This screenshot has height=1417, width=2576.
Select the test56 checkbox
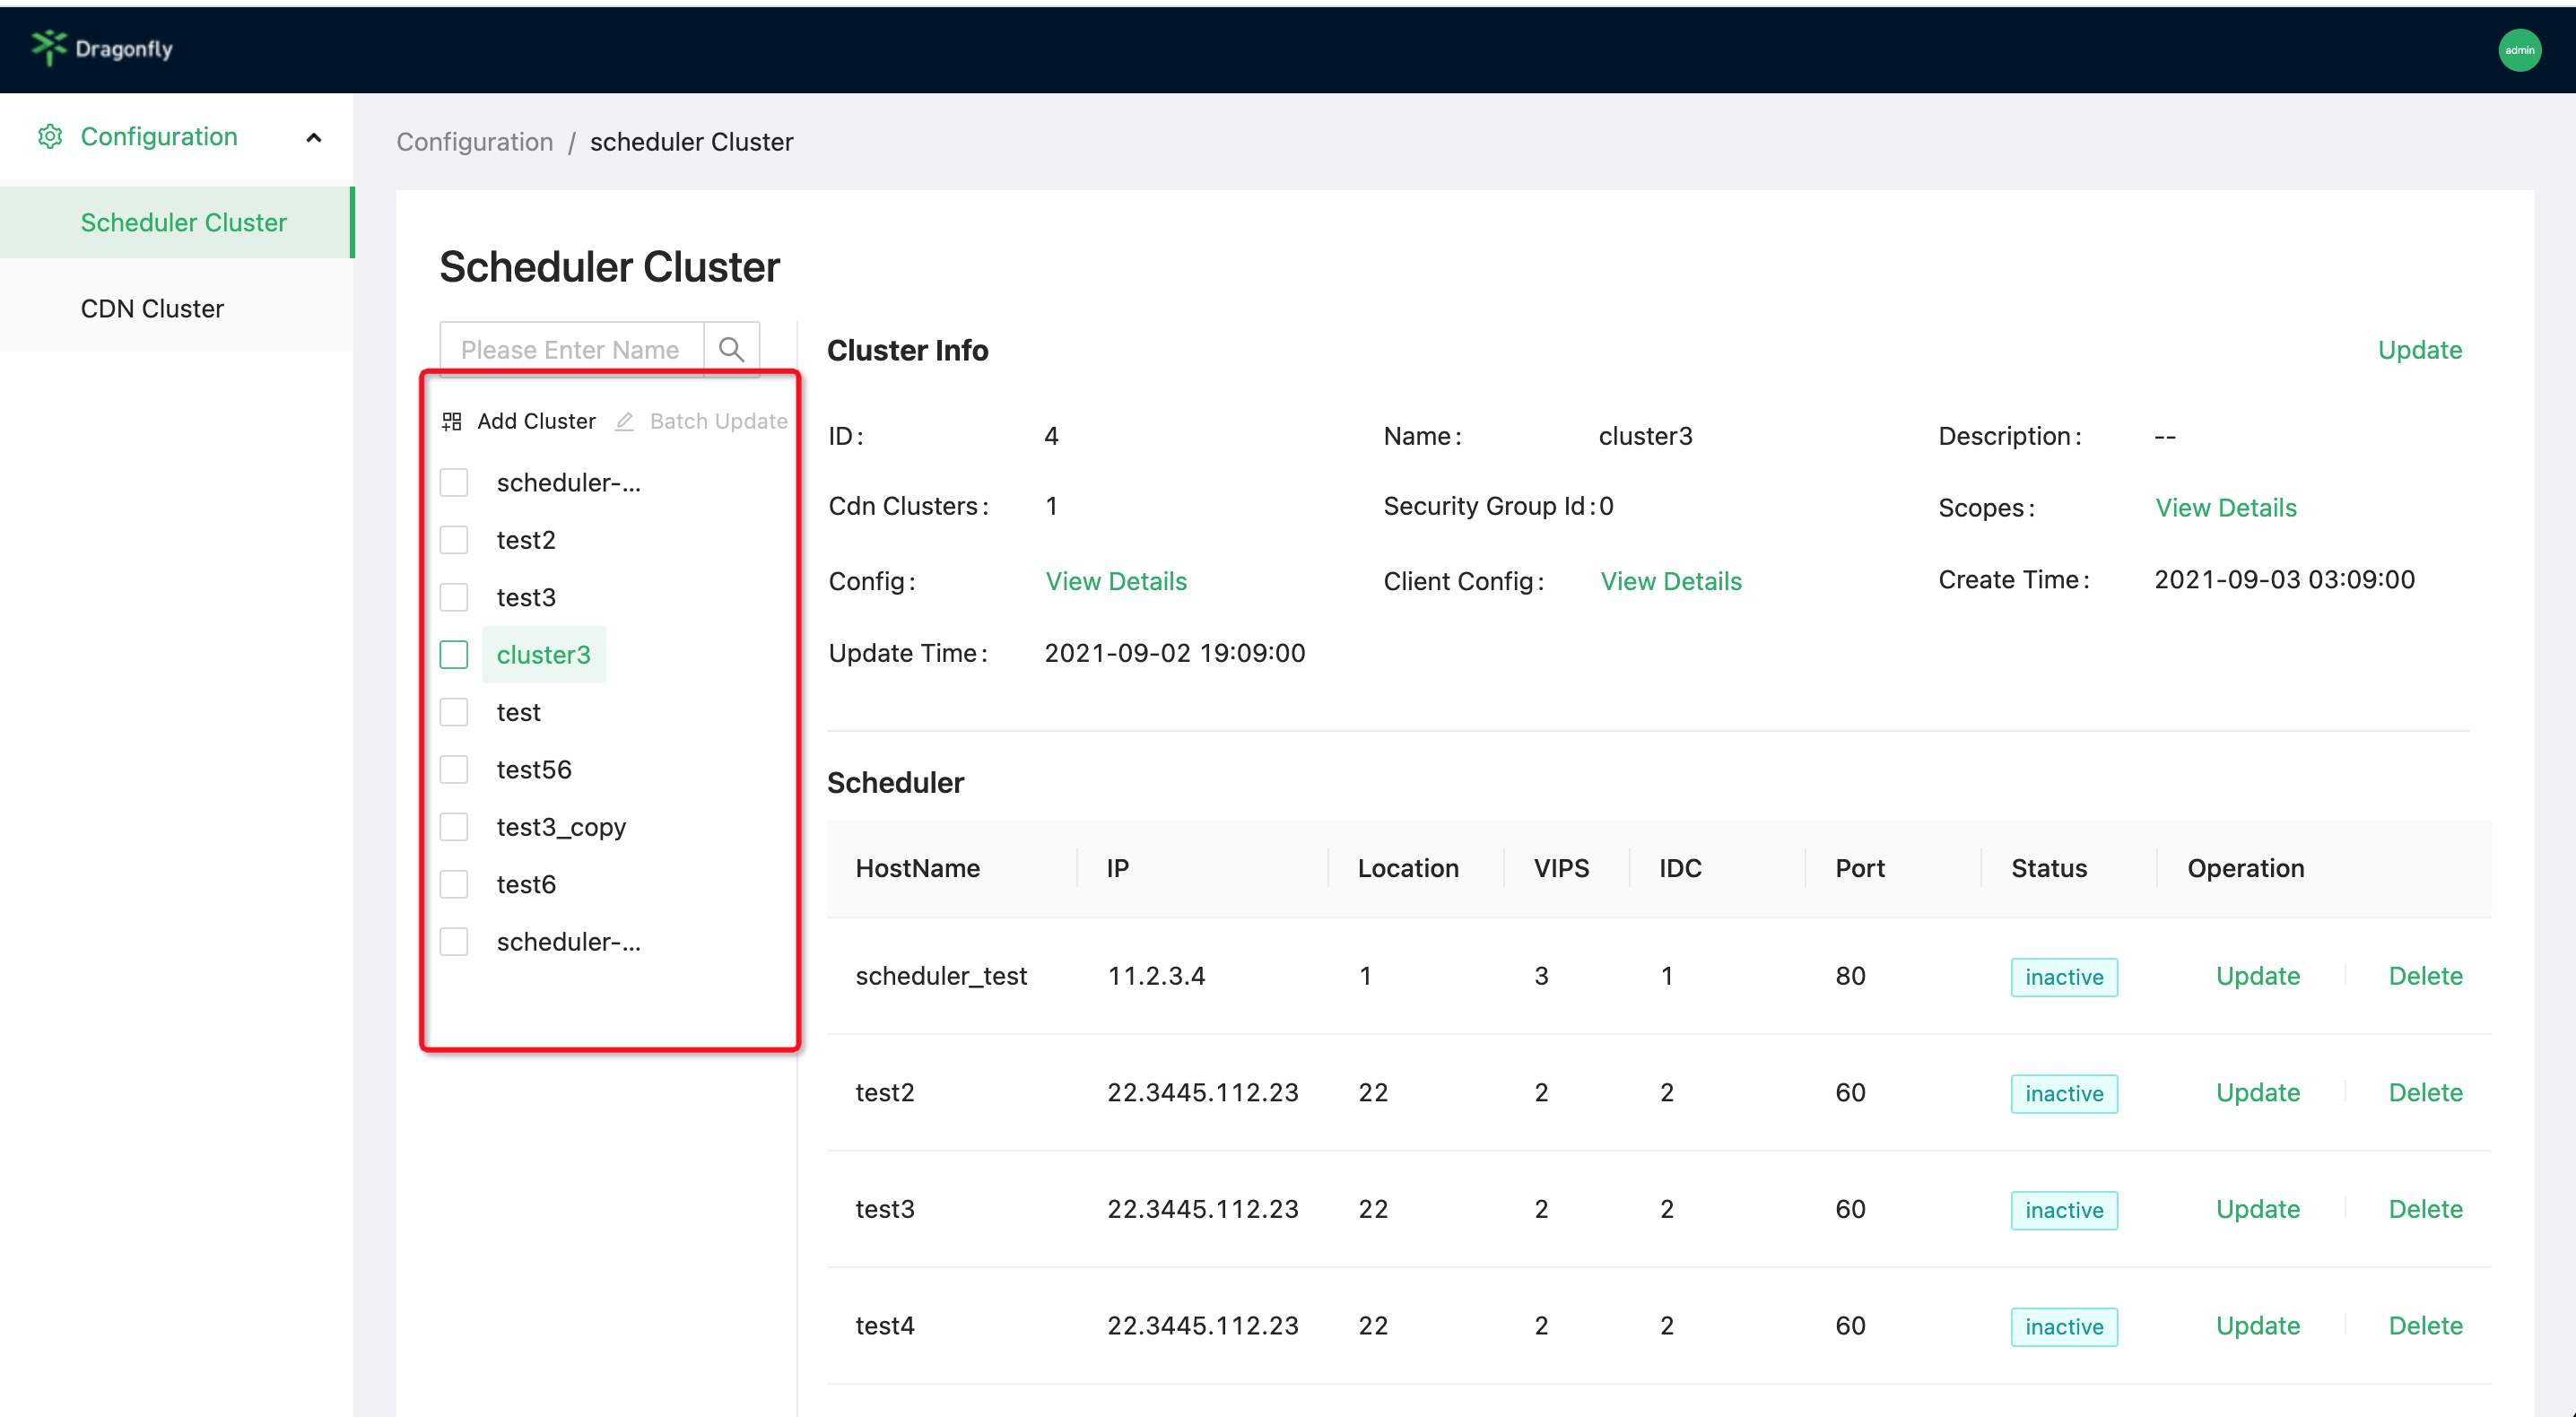click(454, 770)
